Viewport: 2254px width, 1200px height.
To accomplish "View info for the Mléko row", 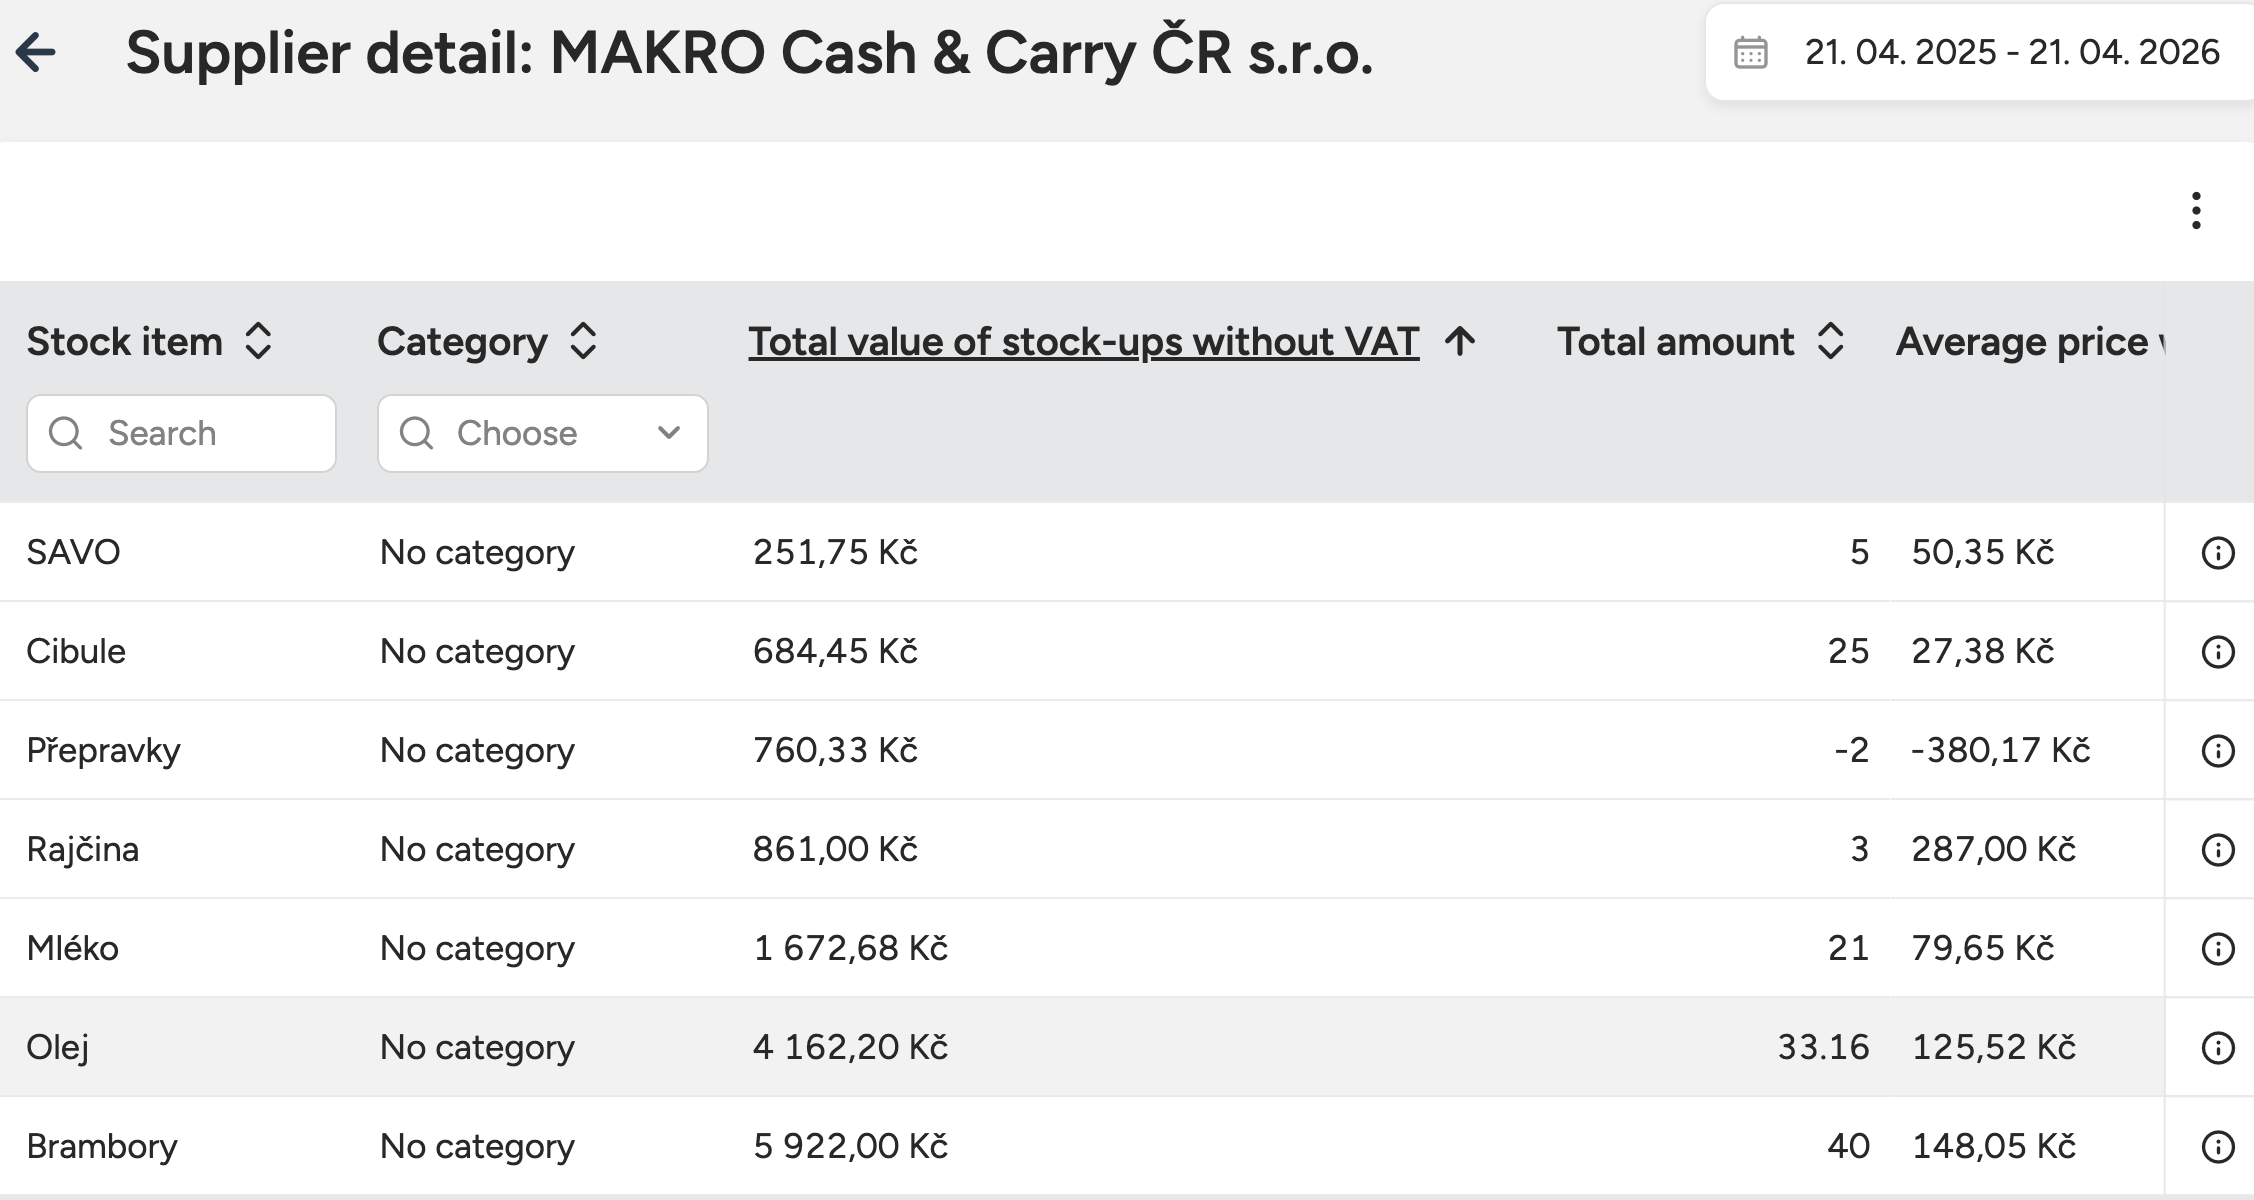I will (x=2218, y=949).
